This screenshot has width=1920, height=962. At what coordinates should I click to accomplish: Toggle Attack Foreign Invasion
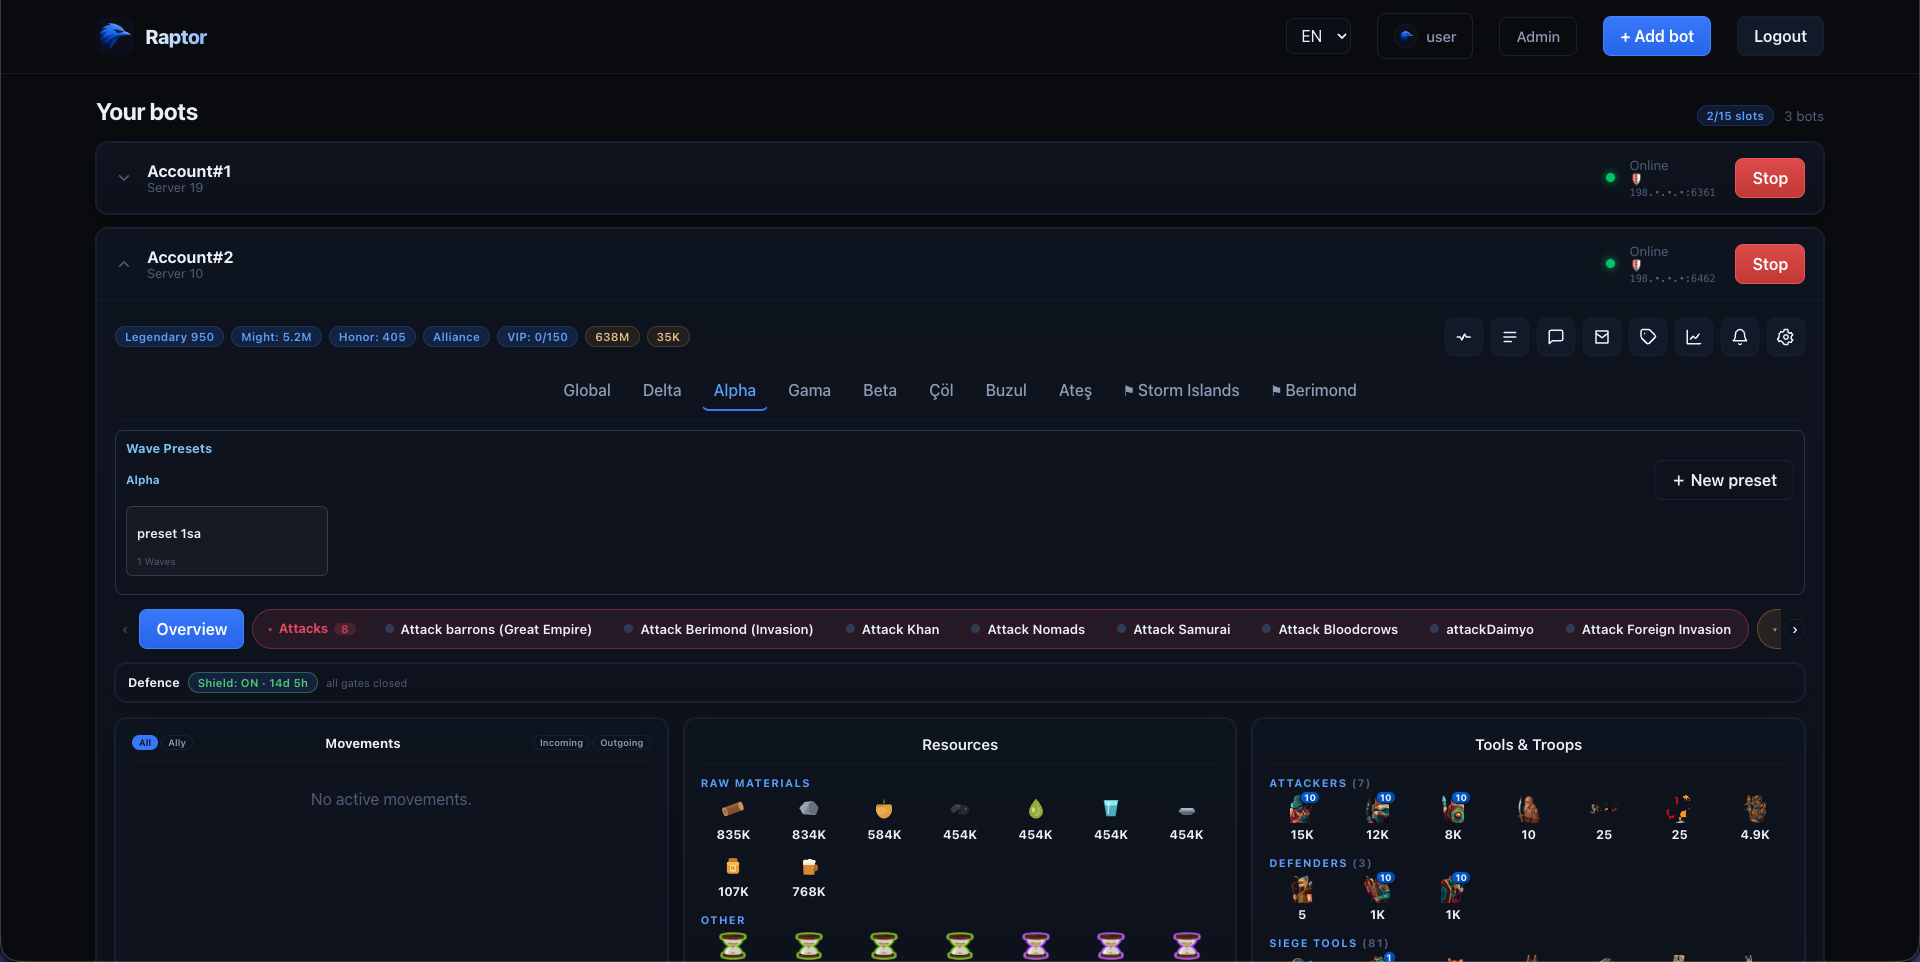[1648, 629]
